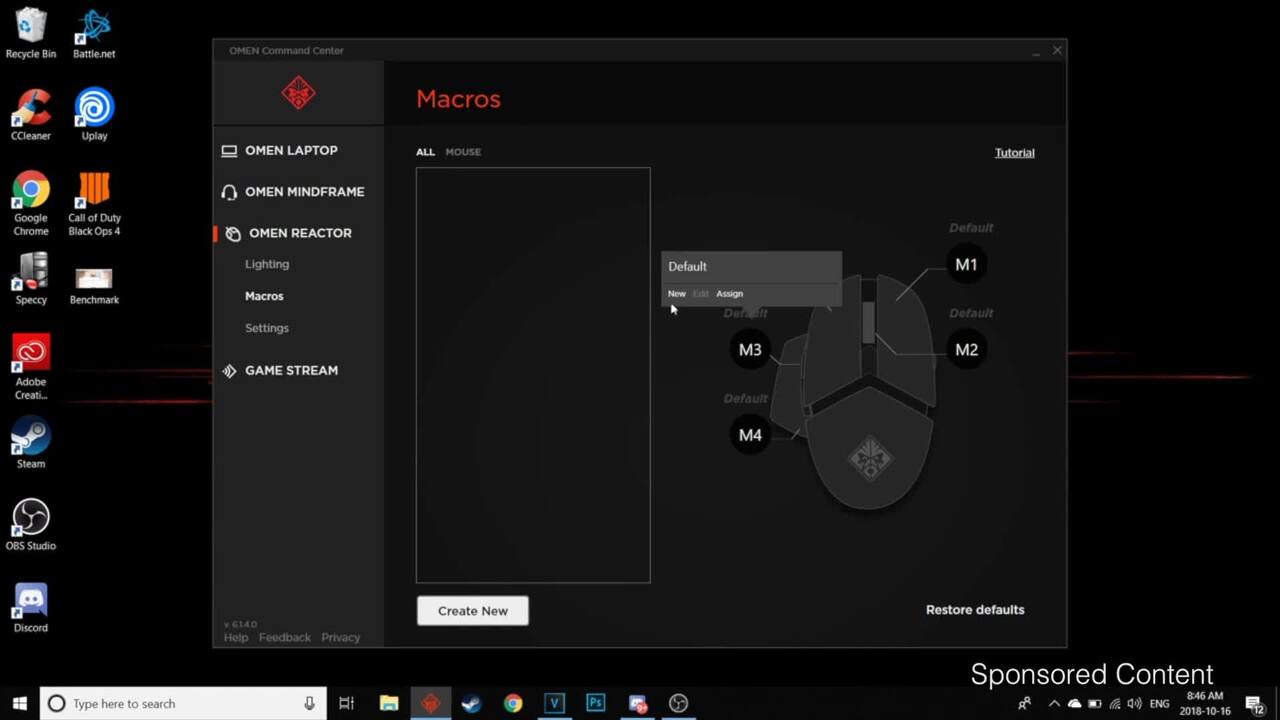Click the taskbar clock showing 8:46 AM
The height and width of the screenshot is (720, 1280).
1204,703
